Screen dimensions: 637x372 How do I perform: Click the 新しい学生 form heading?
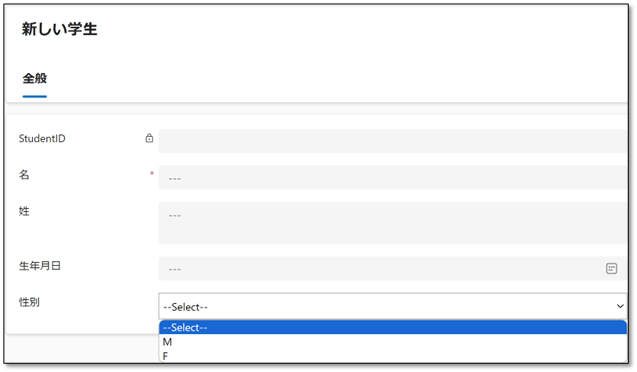pos(59,29)
